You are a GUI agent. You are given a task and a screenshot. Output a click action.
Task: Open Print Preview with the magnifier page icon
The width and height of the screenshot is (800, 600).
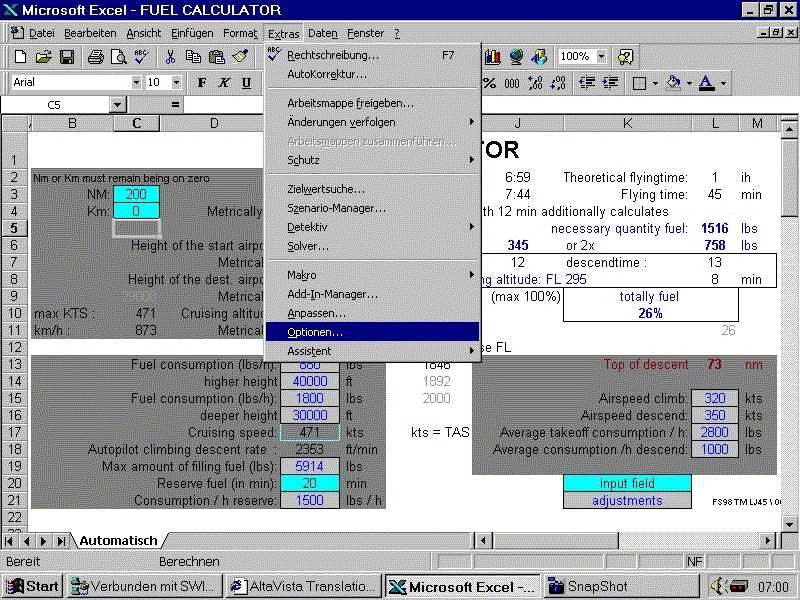point(118,57)
